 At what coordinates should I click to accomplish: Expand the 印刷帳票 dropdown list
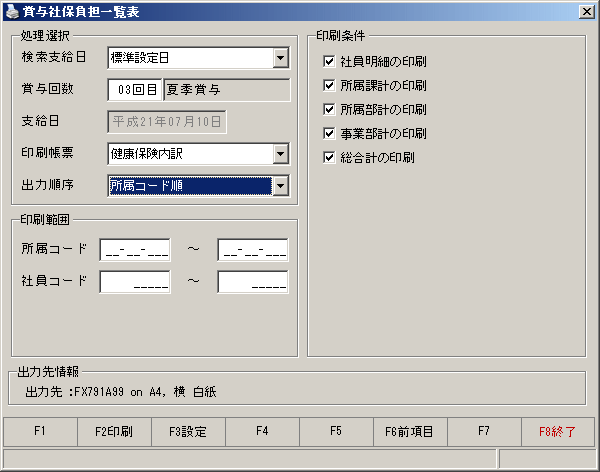[281, 154]
